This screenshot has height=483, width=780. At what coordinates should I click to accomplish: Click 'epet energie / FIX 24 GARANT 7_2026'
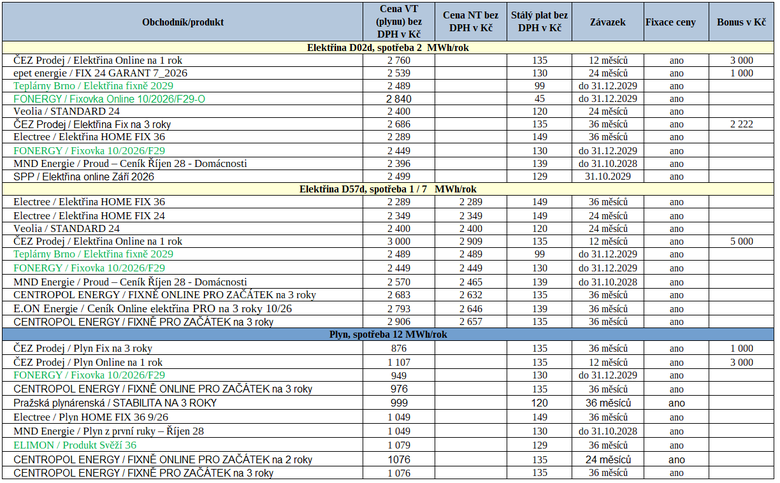(x=100, y=73)
